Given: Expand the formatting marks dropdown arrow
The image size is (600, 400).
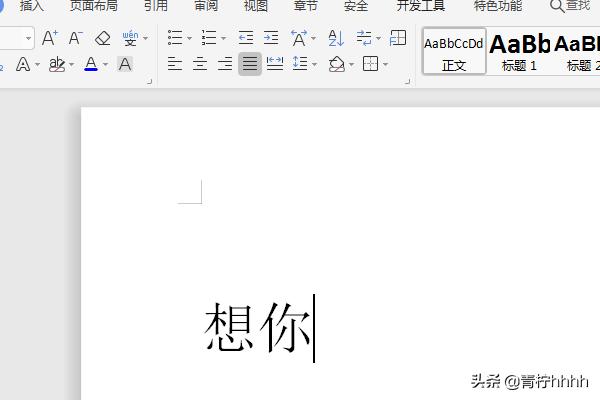Looking at the screenshot, I should click(x=378, y=38).
